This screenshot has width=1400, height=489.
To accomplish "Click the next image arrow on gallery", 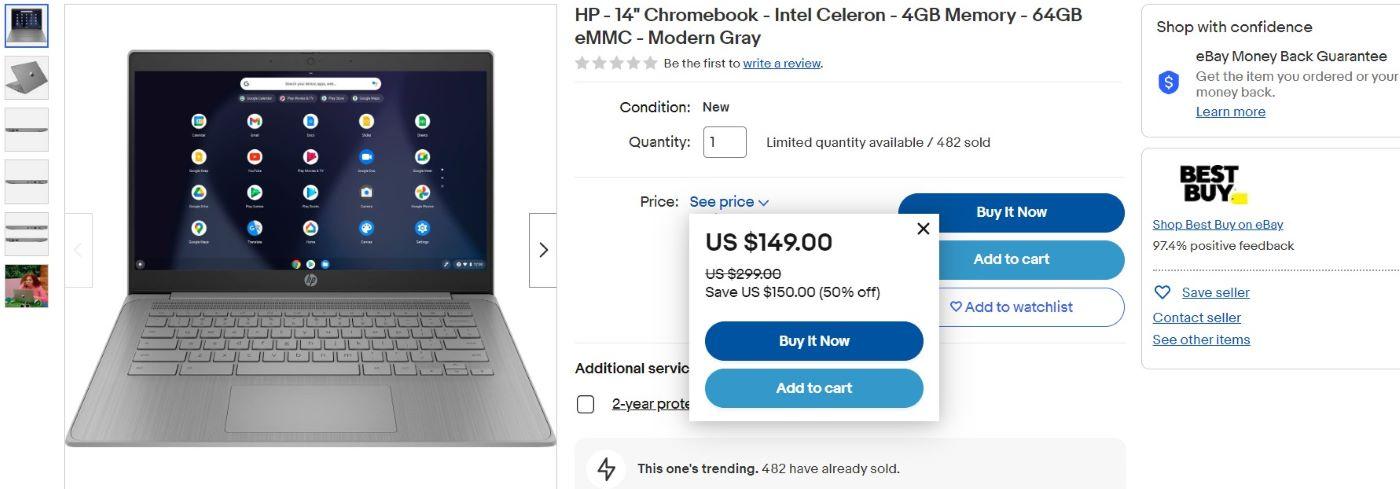I will click(543, 250).
